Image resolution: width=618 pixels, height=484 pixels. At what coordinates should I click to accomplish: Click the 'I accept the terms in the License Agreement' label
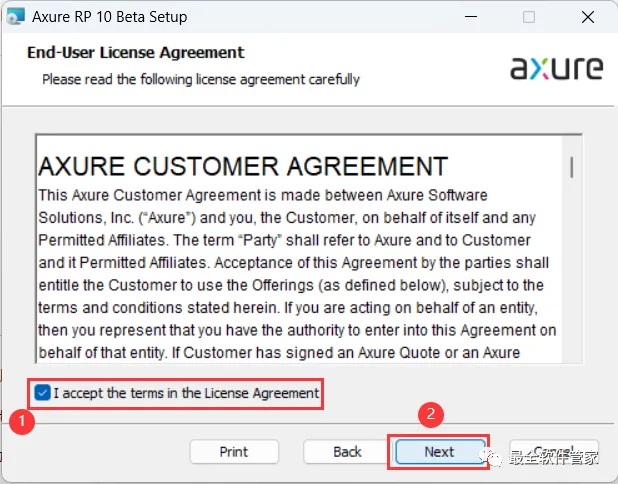click(186, 393)
